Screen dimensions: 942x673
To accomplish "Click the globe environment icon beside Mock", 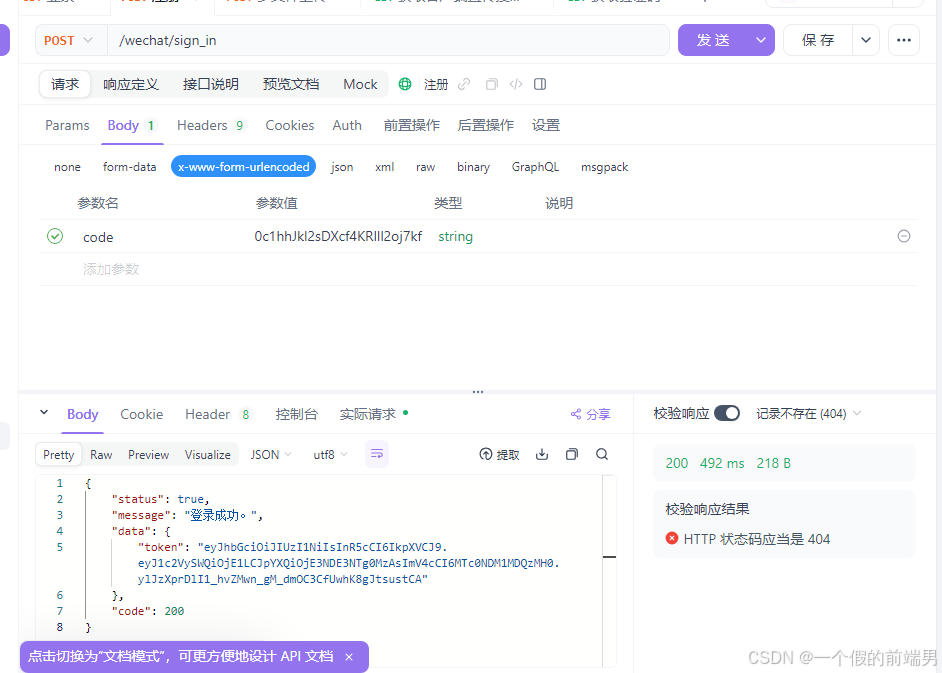I will tap(405, 84).
